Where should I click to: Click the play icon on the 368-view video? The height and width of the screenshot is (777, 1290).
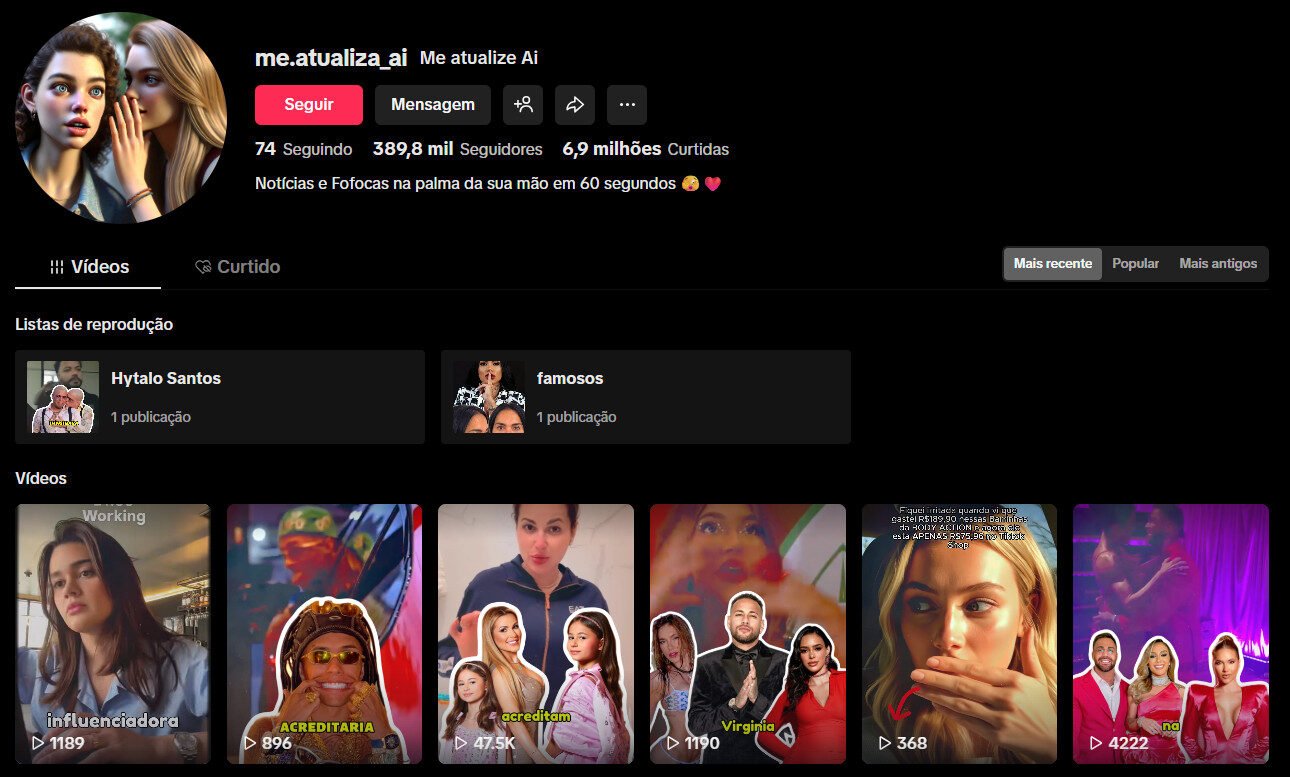tap(885, 743)
